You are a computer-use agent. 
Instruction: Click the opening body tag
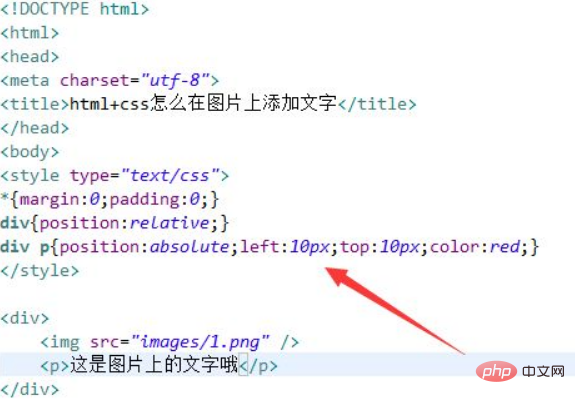coord(30,152)
